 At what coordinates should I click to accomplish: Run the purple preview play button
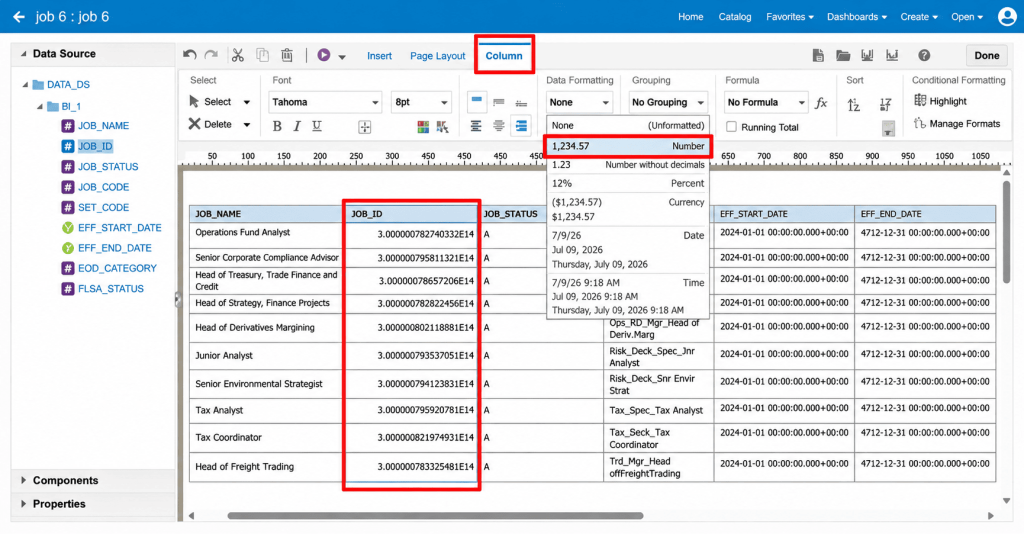[x=323, y=55]
